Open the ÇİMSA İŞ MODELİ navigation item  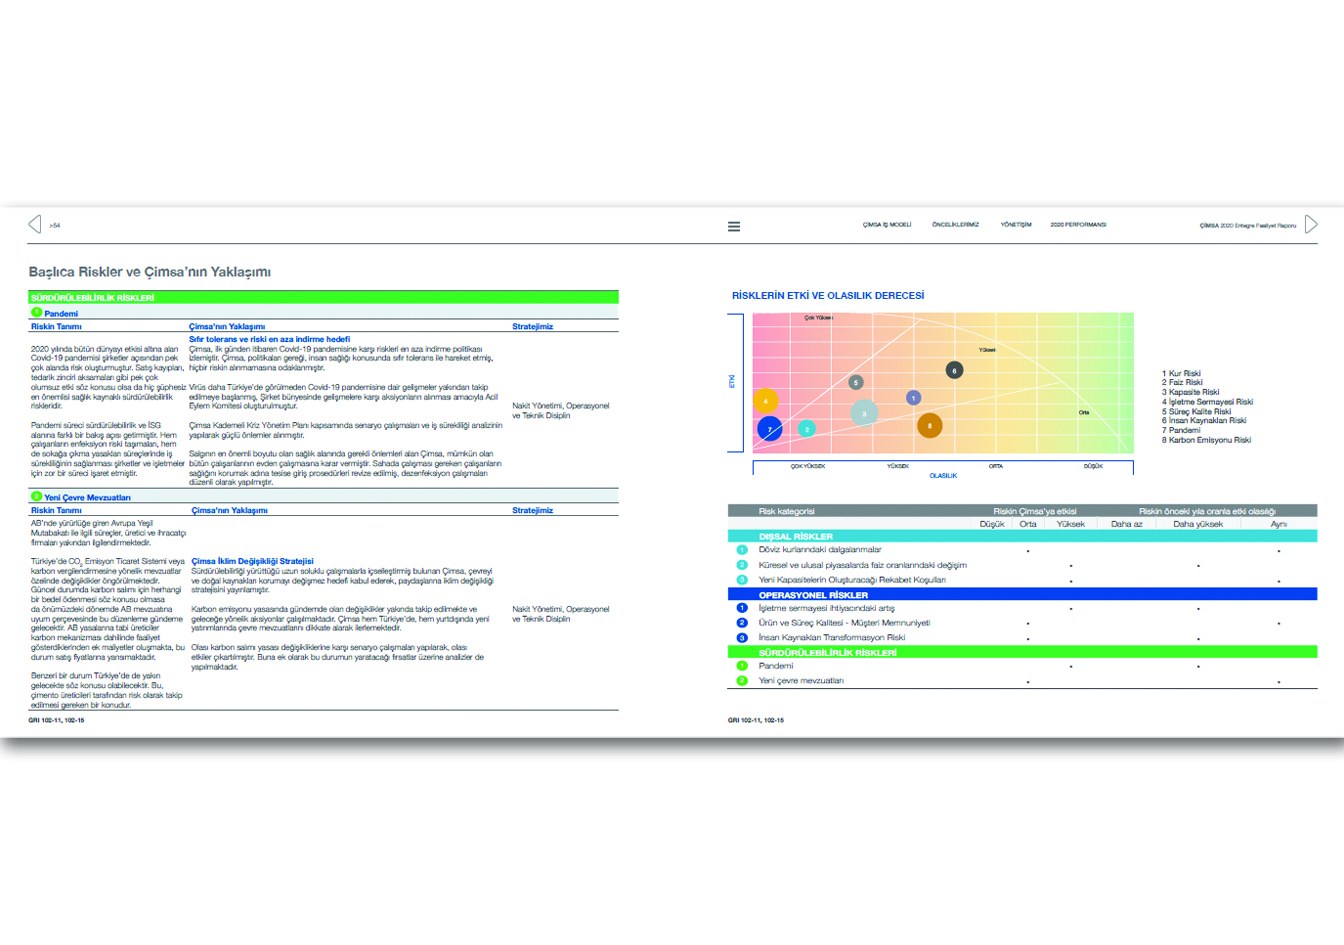pos(887,225)
